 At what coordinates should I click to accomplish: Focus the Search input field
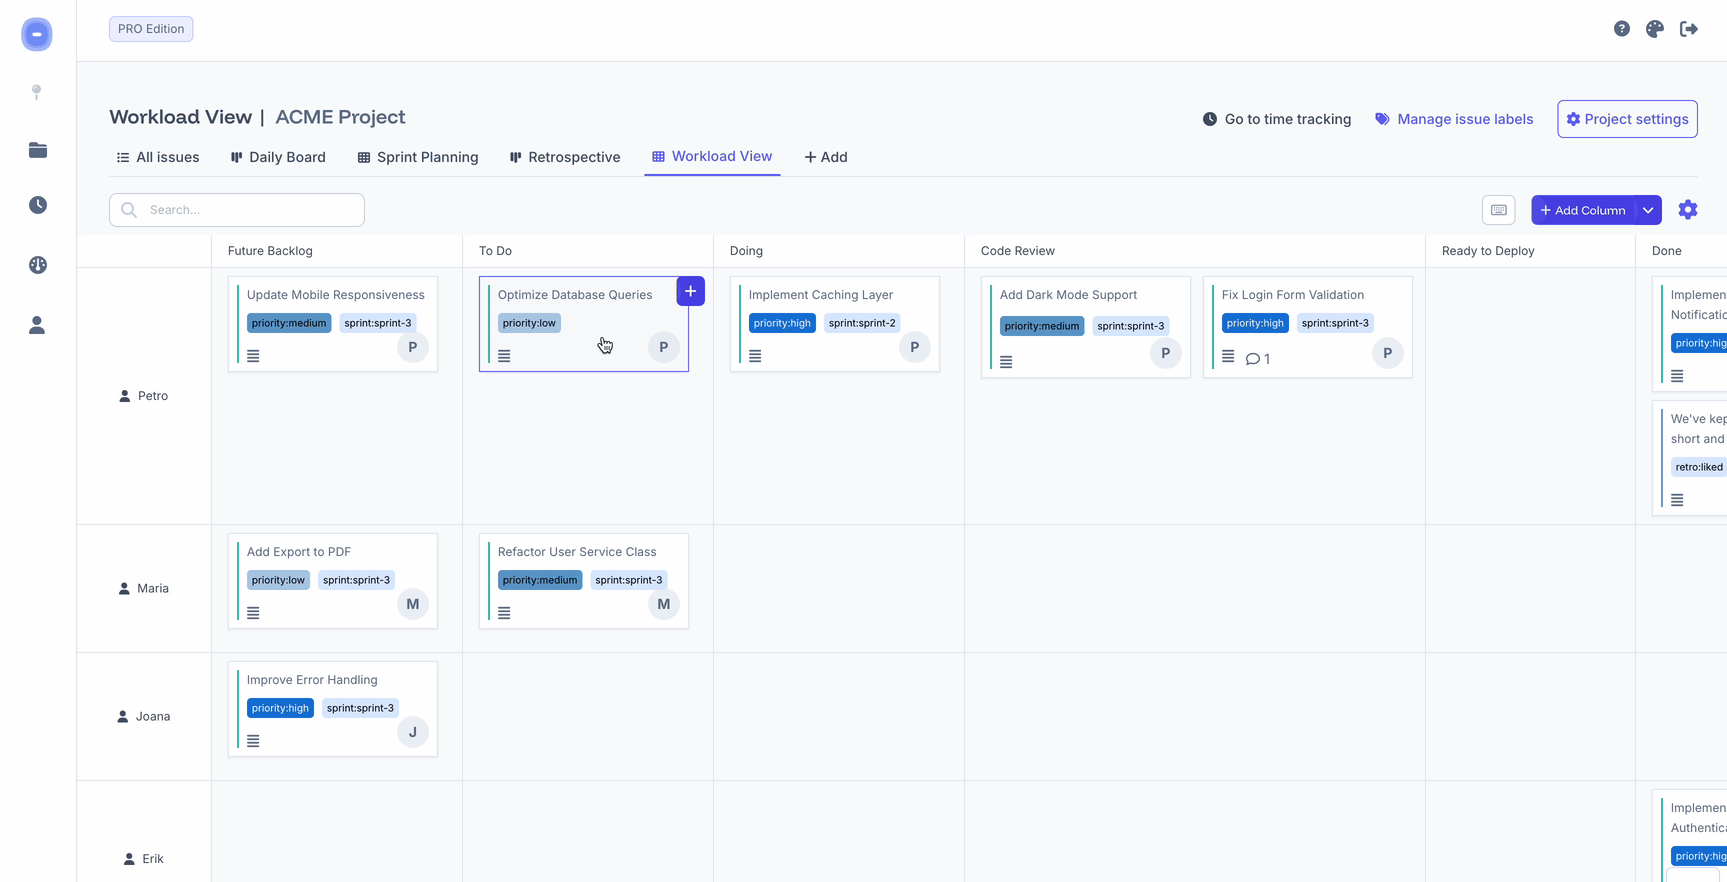pos(237,210)
